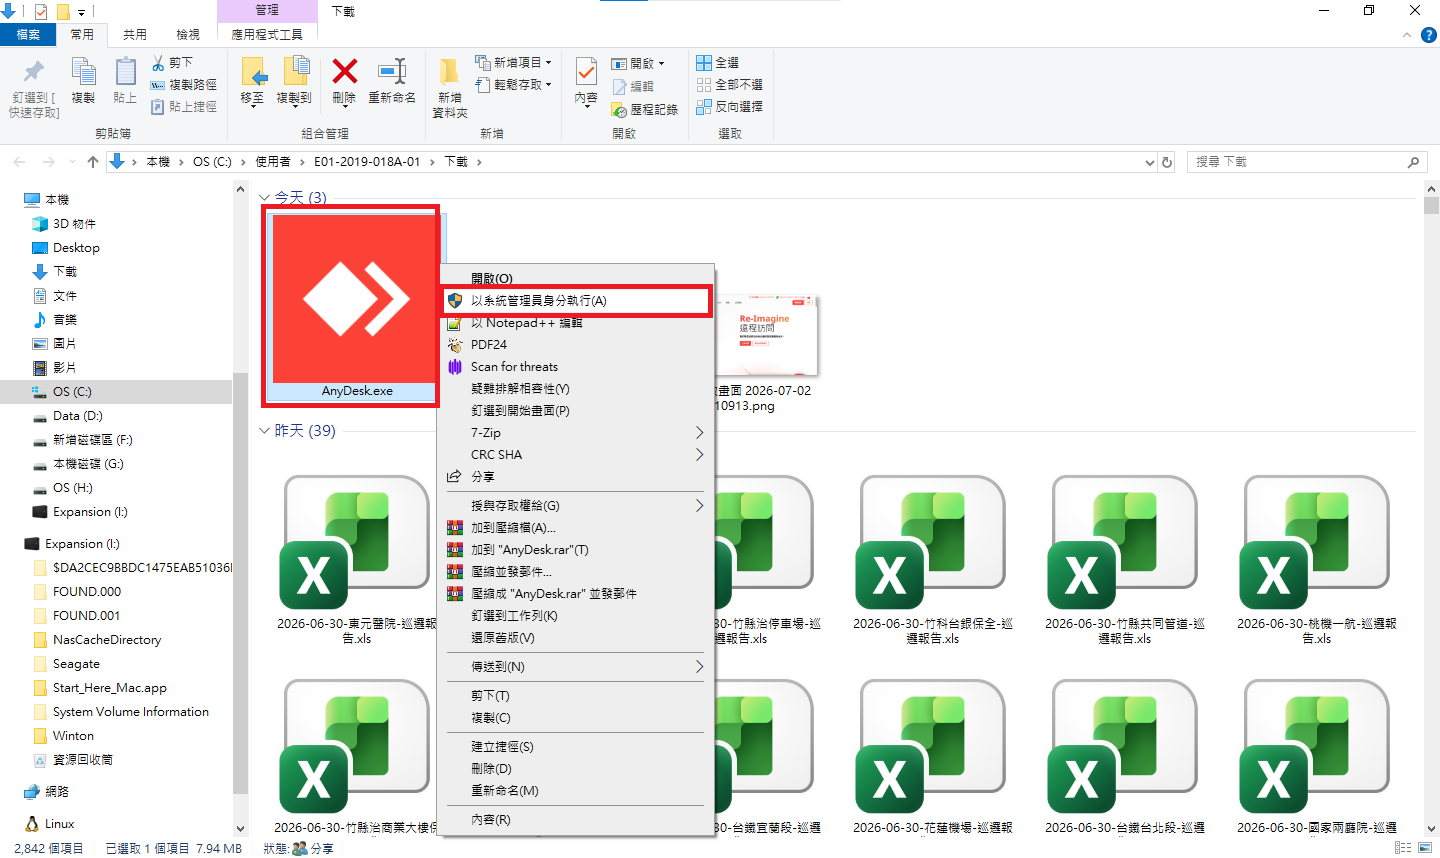Click the 釘選到快速存取 pin icon
Image resolution: width=1440 pixels, height=858 pixels.
point(33,72)
